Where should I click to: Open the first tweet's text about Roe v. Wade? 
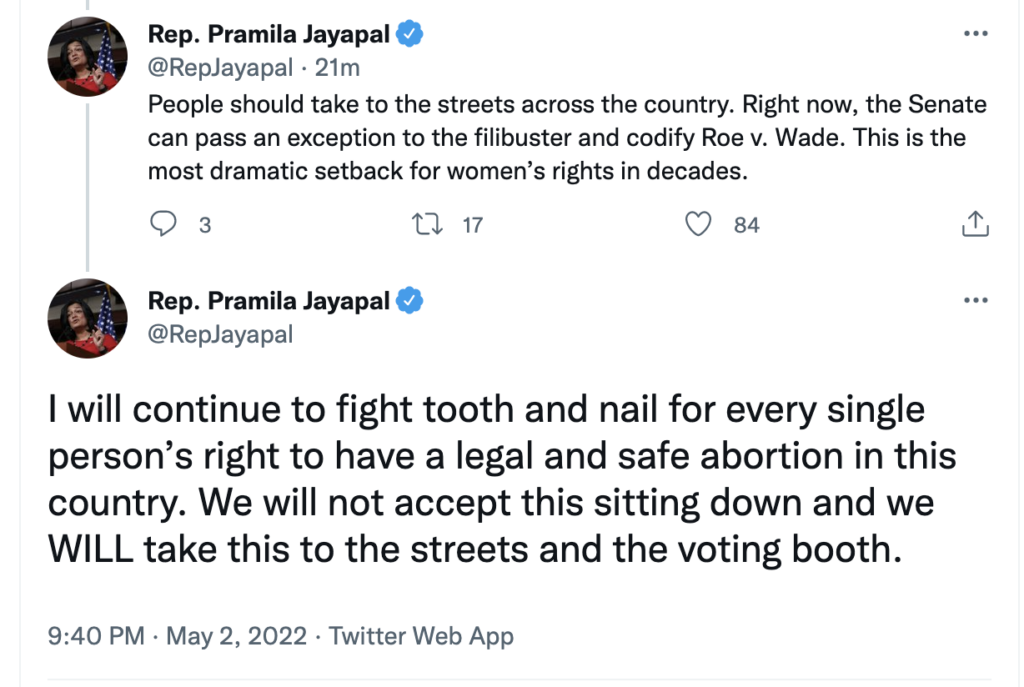566,137
